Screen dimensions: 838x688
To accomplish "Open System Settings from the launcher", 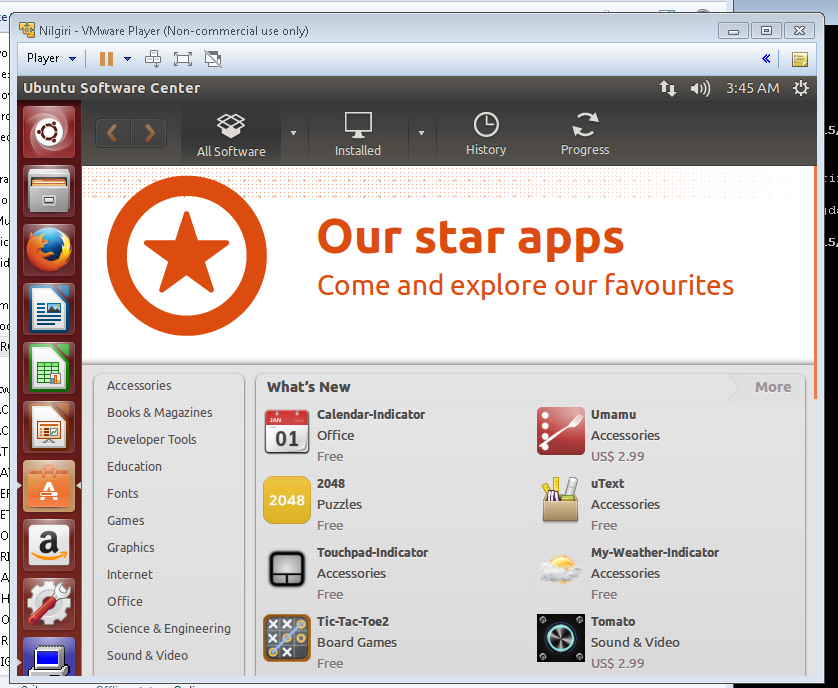I will [49, 604].
